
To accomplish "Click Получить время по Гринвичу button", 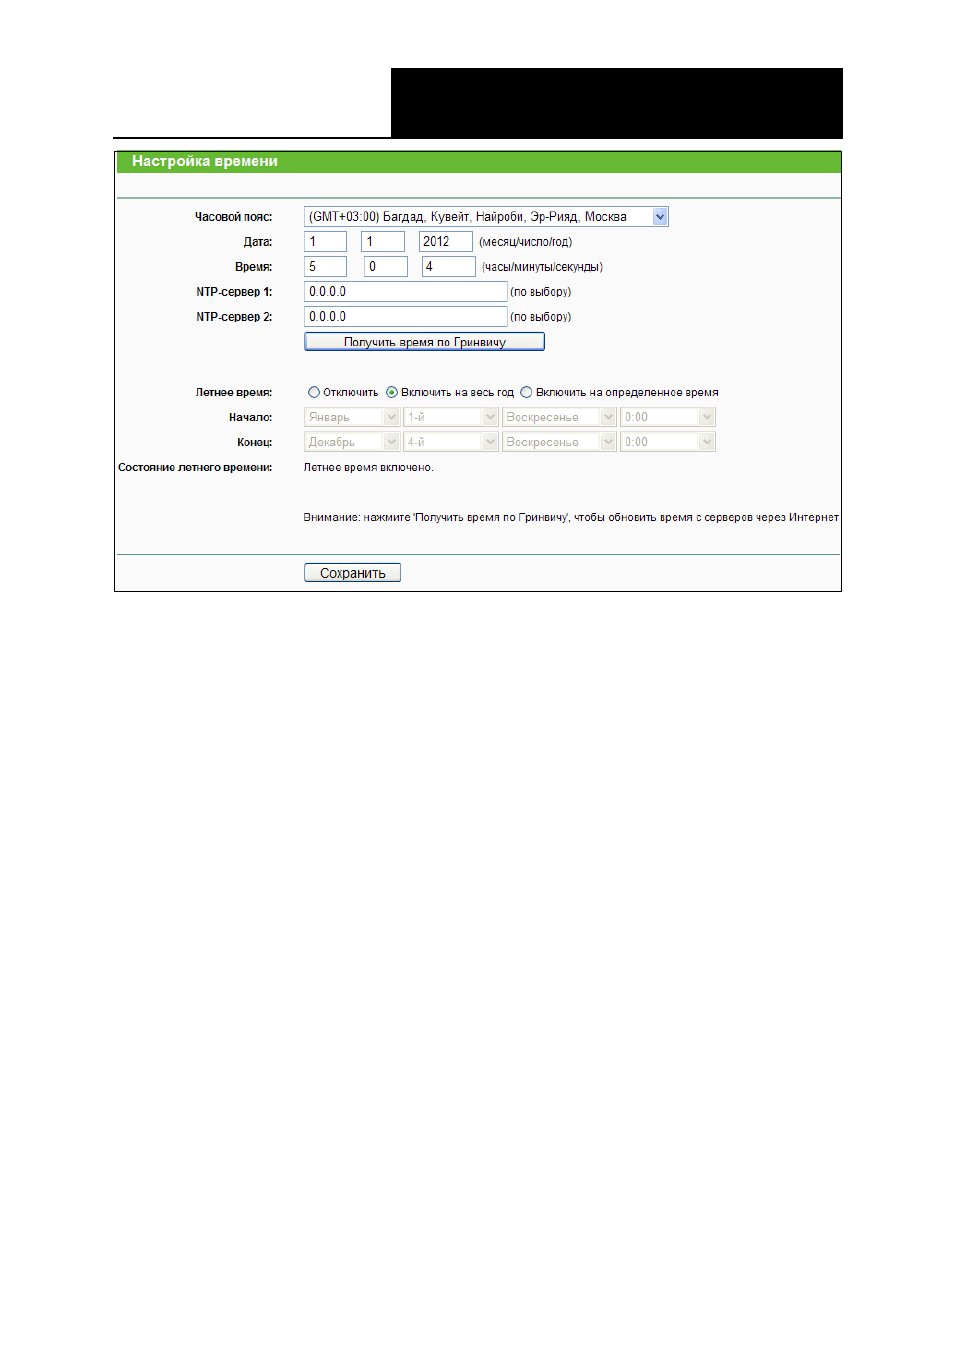I will point(424,342).
